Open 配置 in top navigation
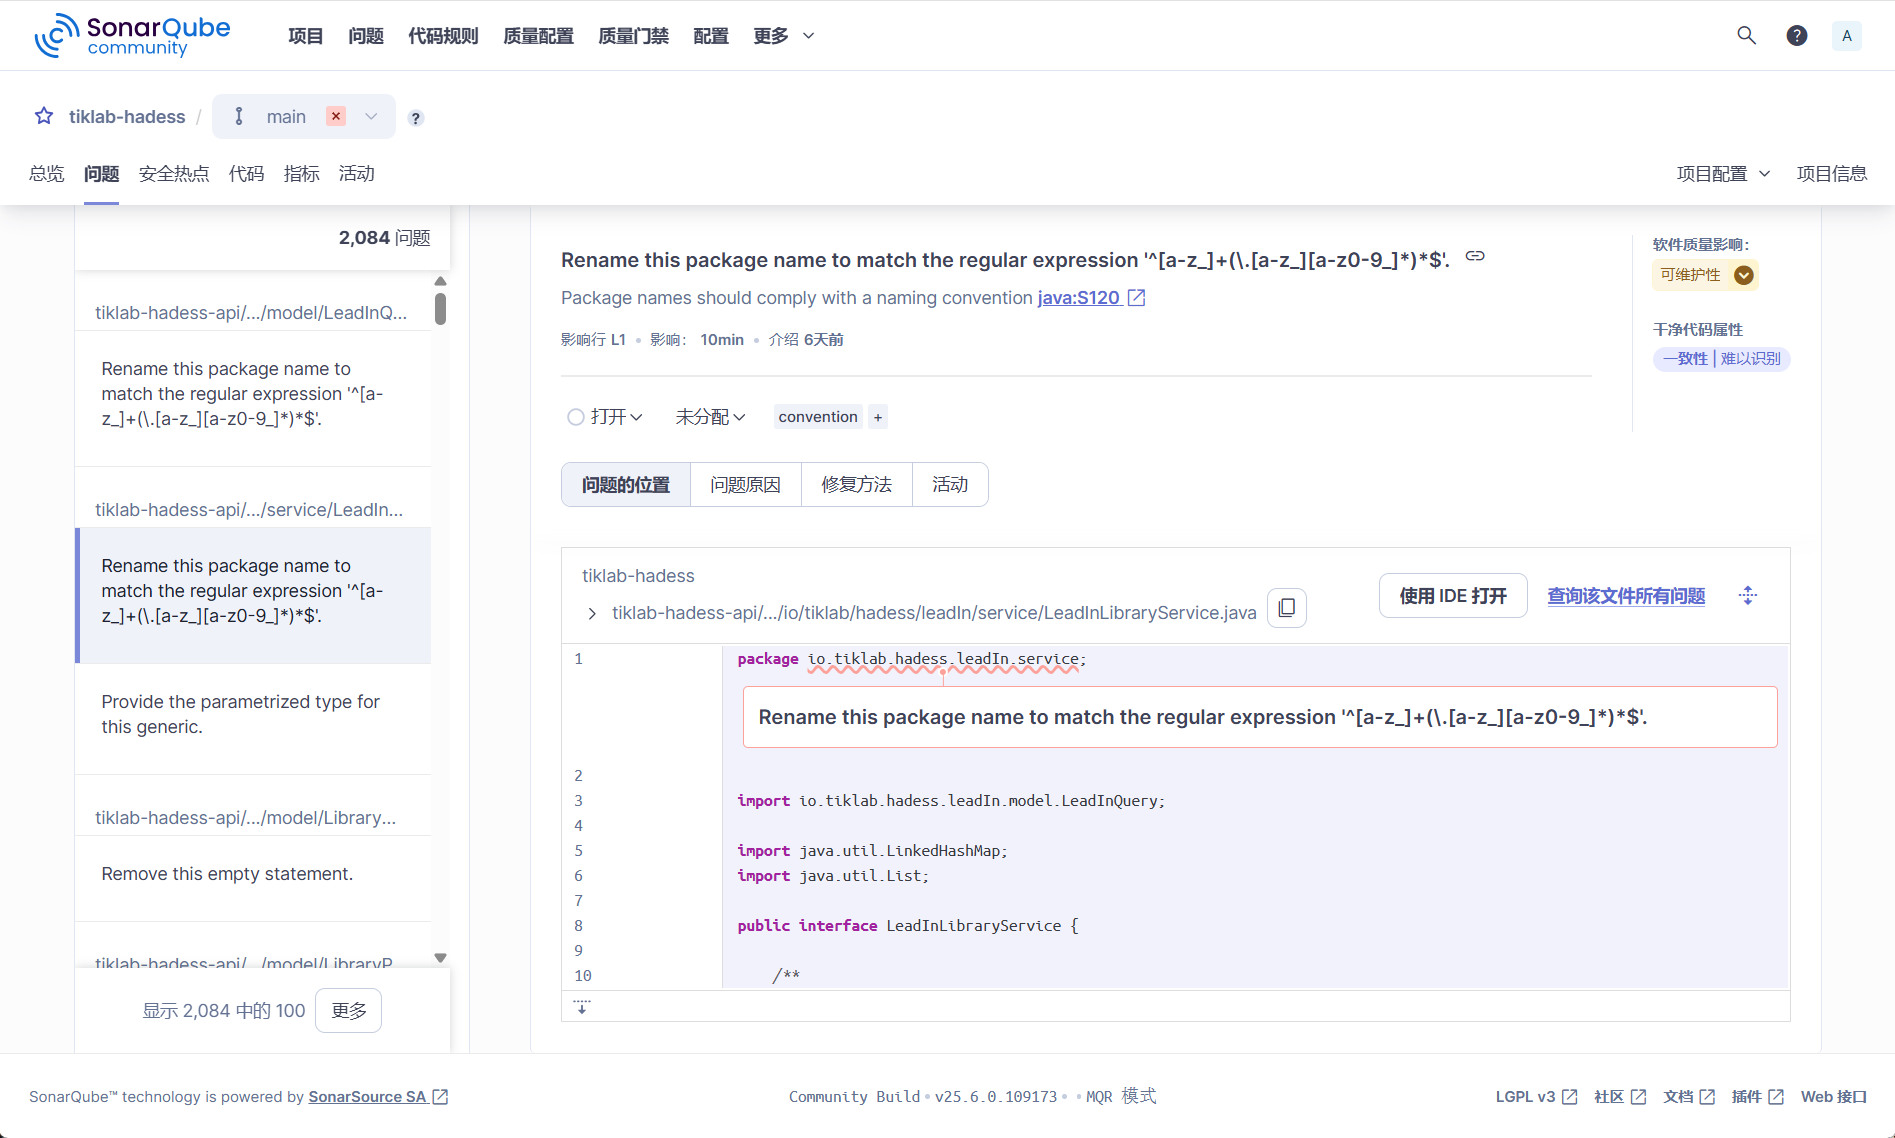 711,36
